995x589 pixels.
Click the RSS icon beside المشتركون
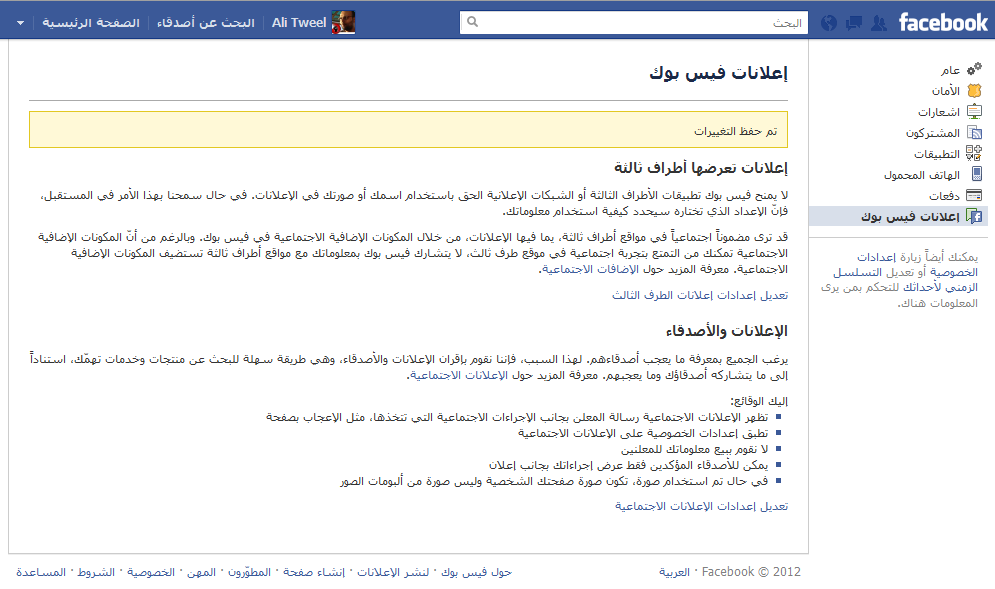coord(974,133)
